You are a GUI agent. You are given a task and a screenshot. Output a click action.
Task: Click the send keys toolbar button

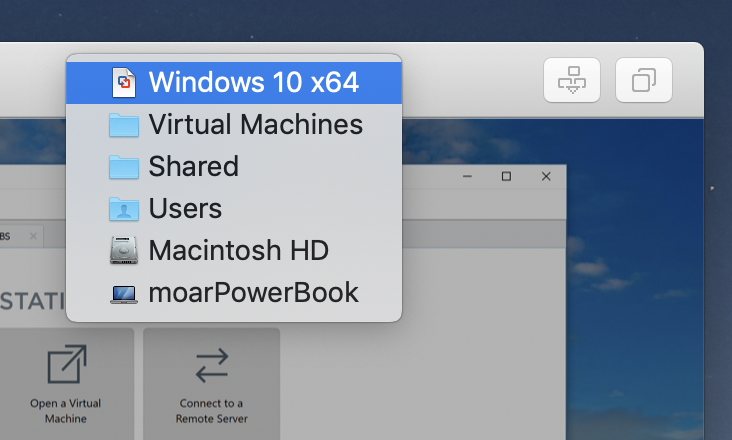571,80
